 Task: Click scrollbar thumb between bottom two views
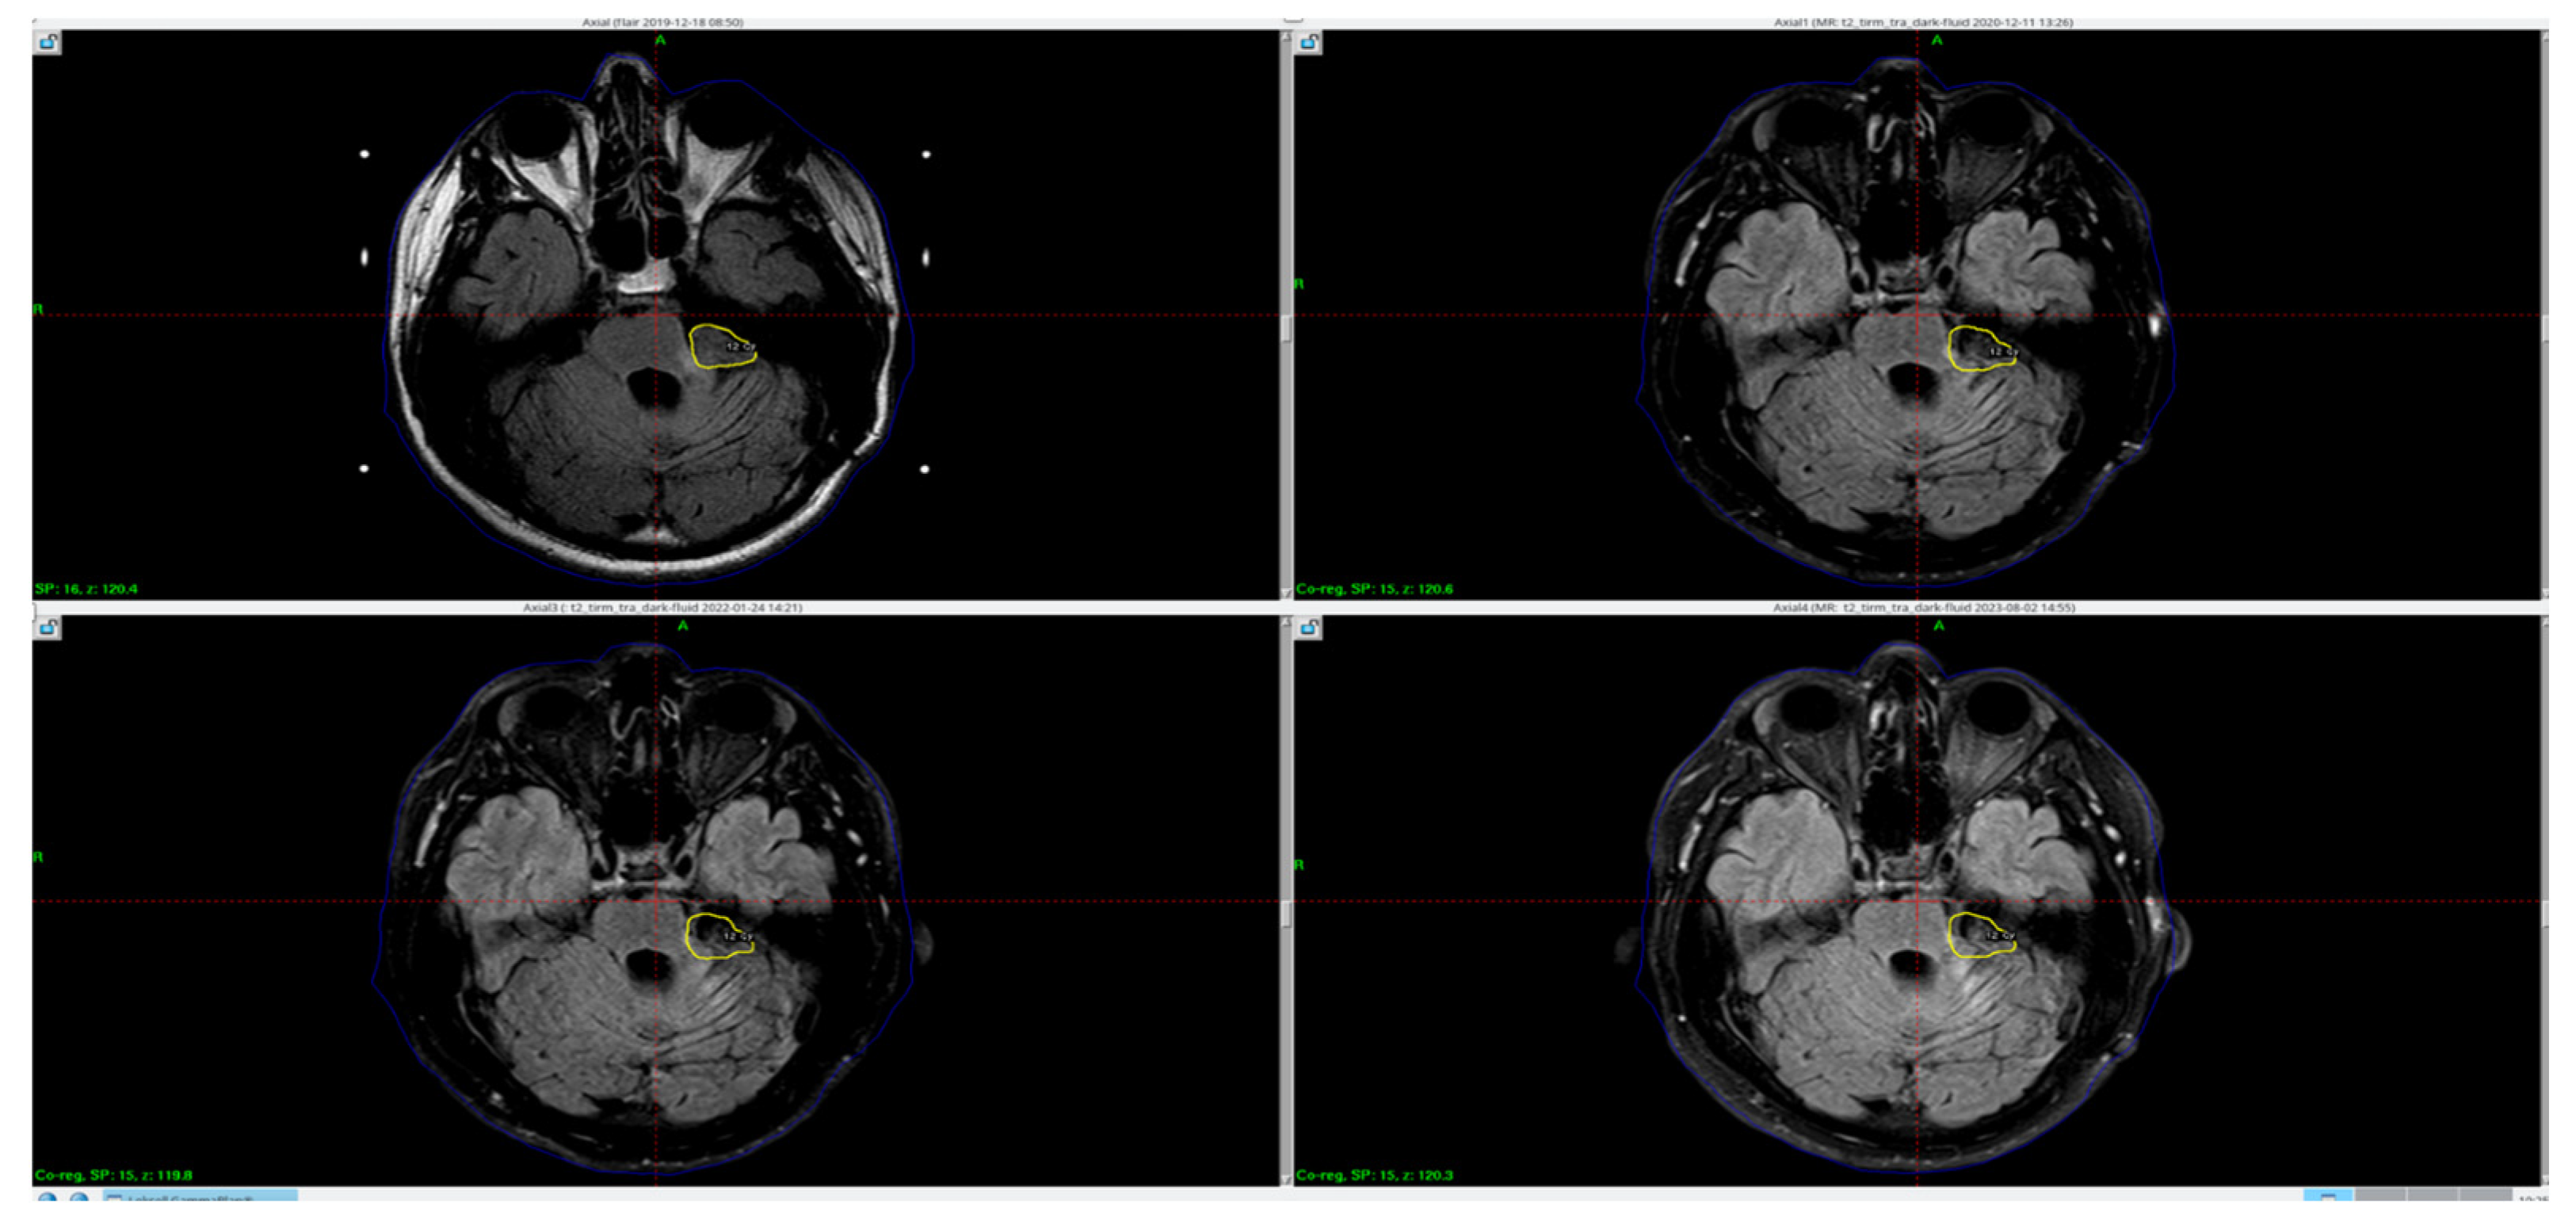tap(1286, 913)
